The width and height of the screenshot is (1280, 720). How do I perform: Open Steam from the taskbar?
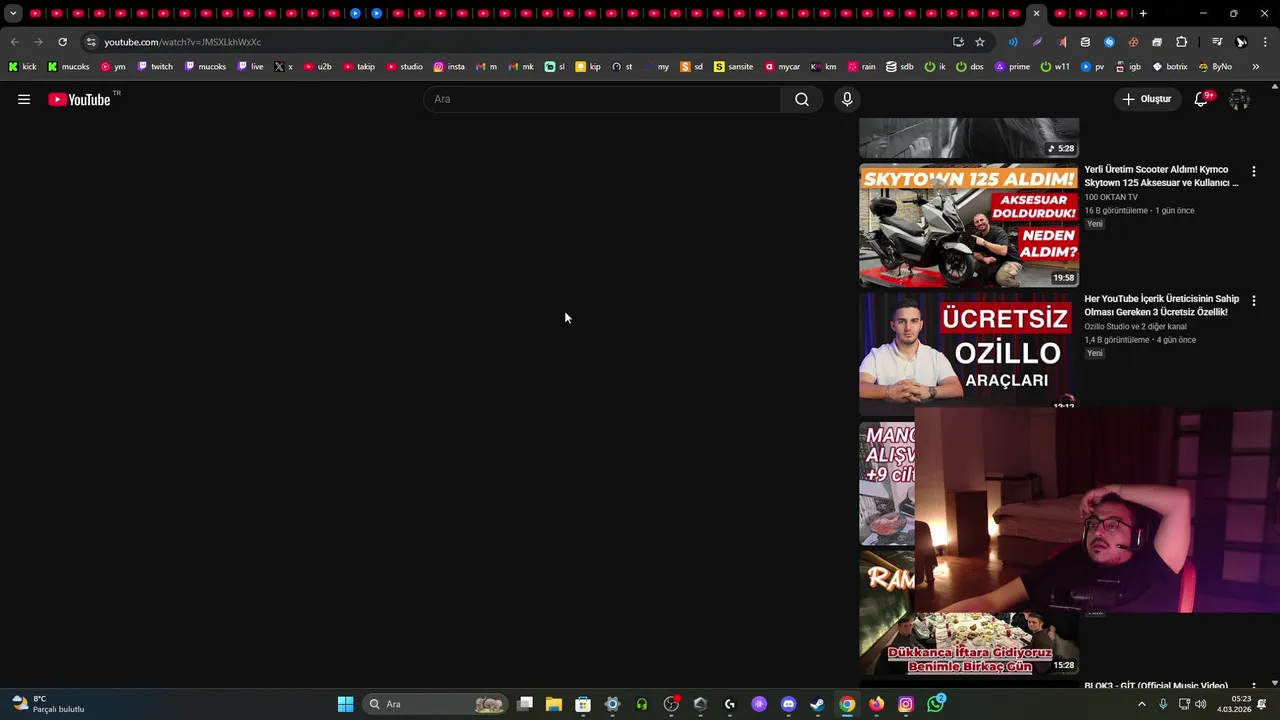click(817, 704)
